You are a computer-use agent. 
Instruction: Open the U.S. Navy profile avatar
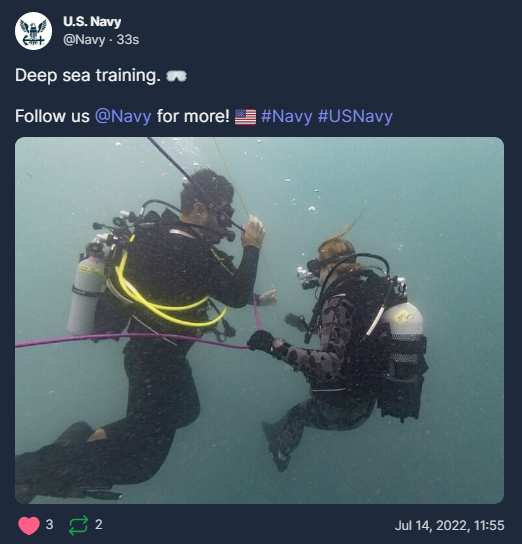[x=33, y=31]
